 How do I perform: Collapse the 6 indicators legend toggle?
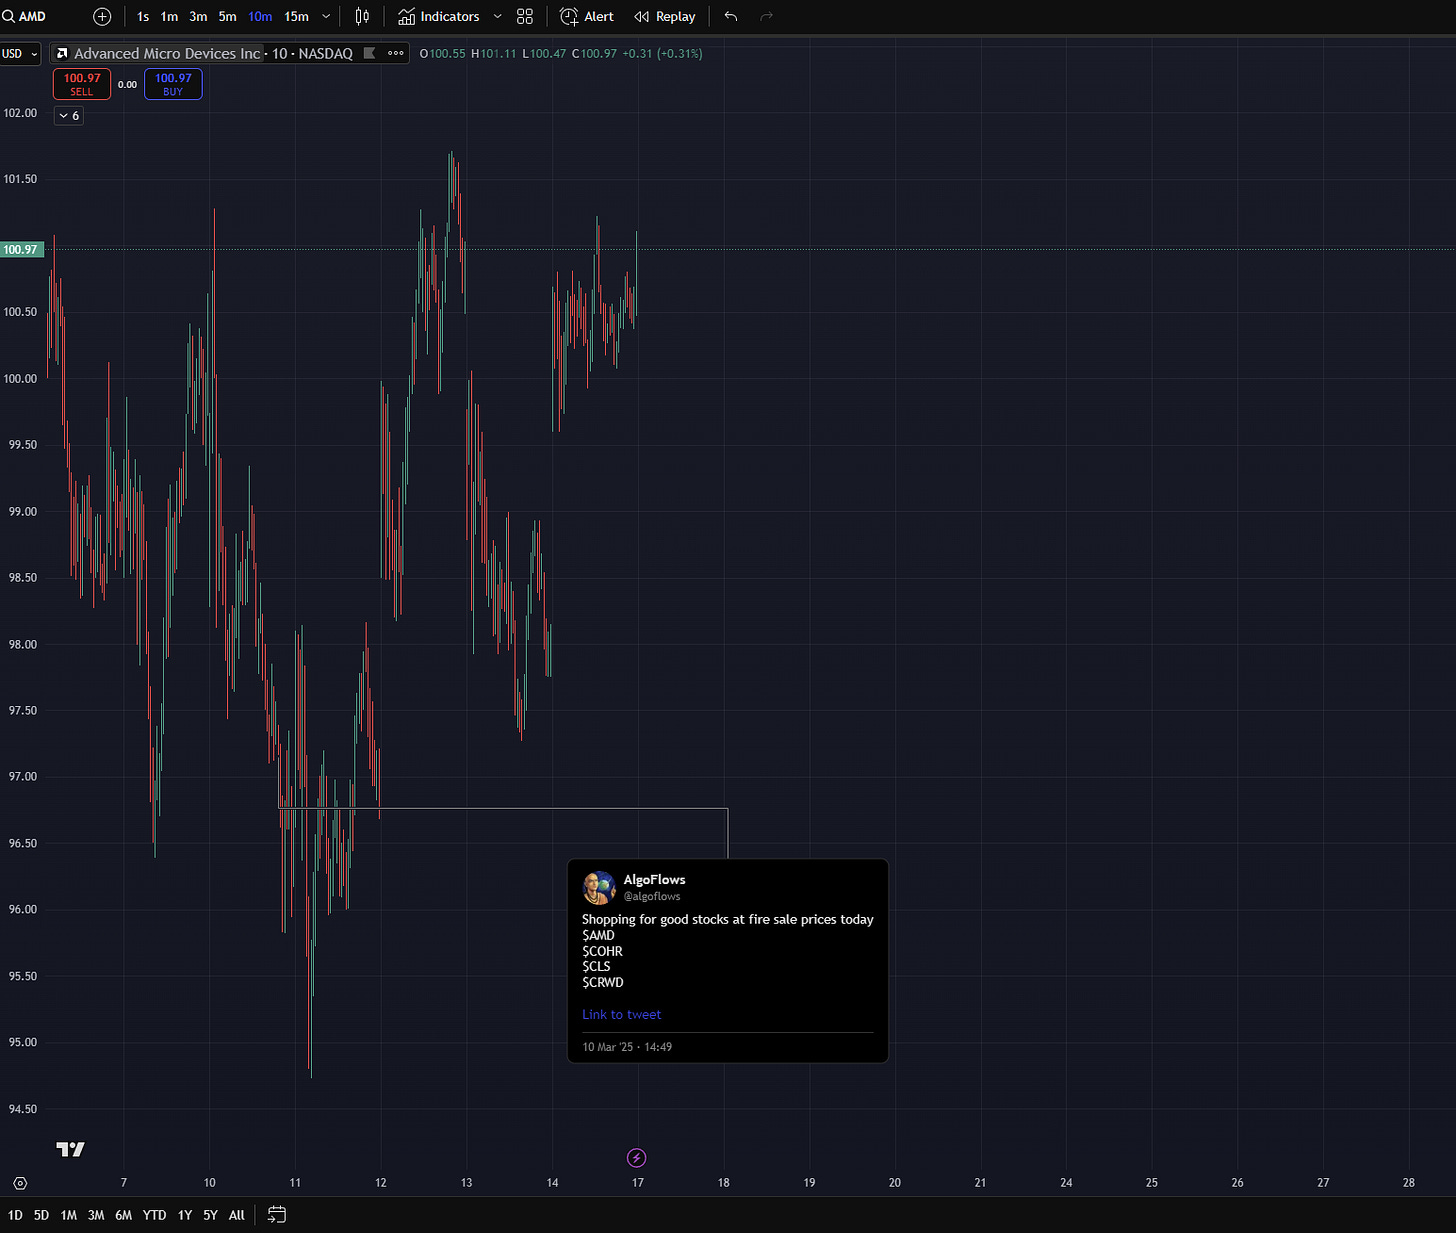(x=68, y=116)
